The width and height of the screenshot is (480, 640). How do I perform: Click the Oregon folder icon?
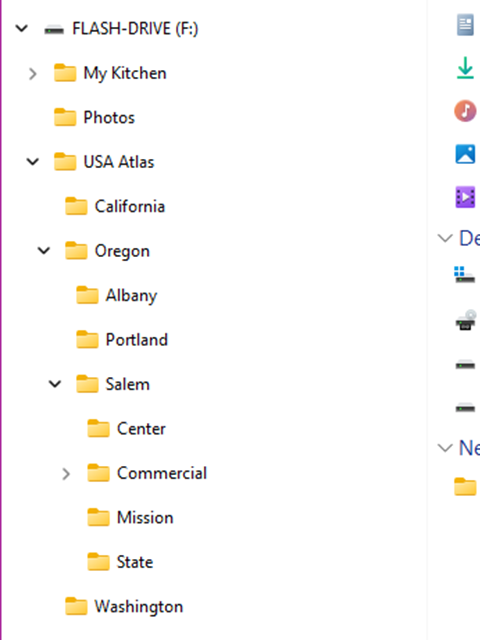pyautogui.click(x=76, y=251)
